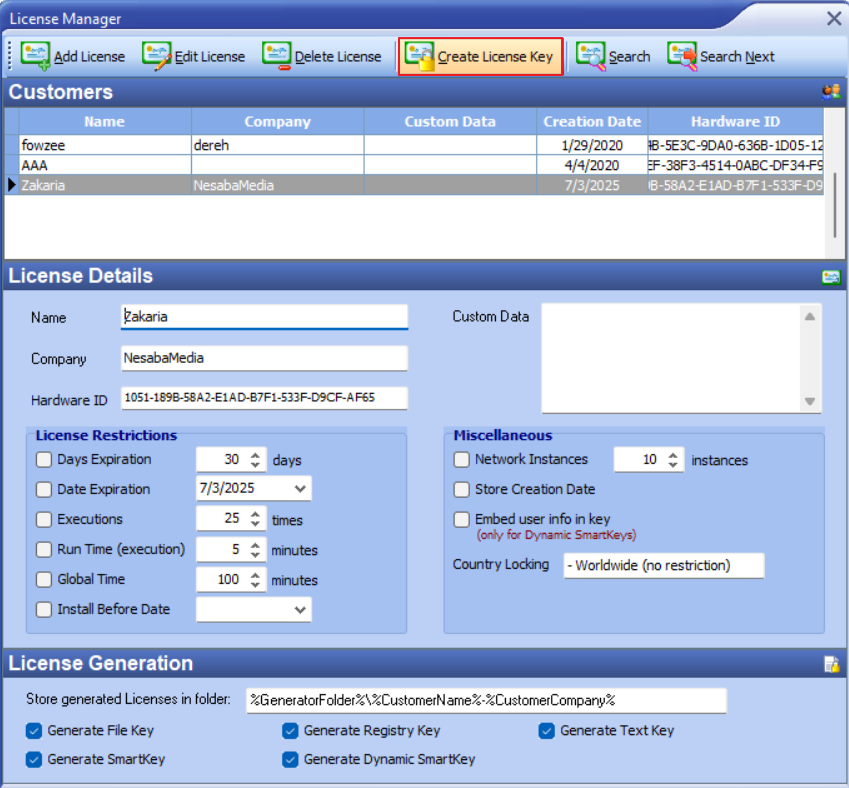Click inside the Company input field

click(x=263, y=358)
